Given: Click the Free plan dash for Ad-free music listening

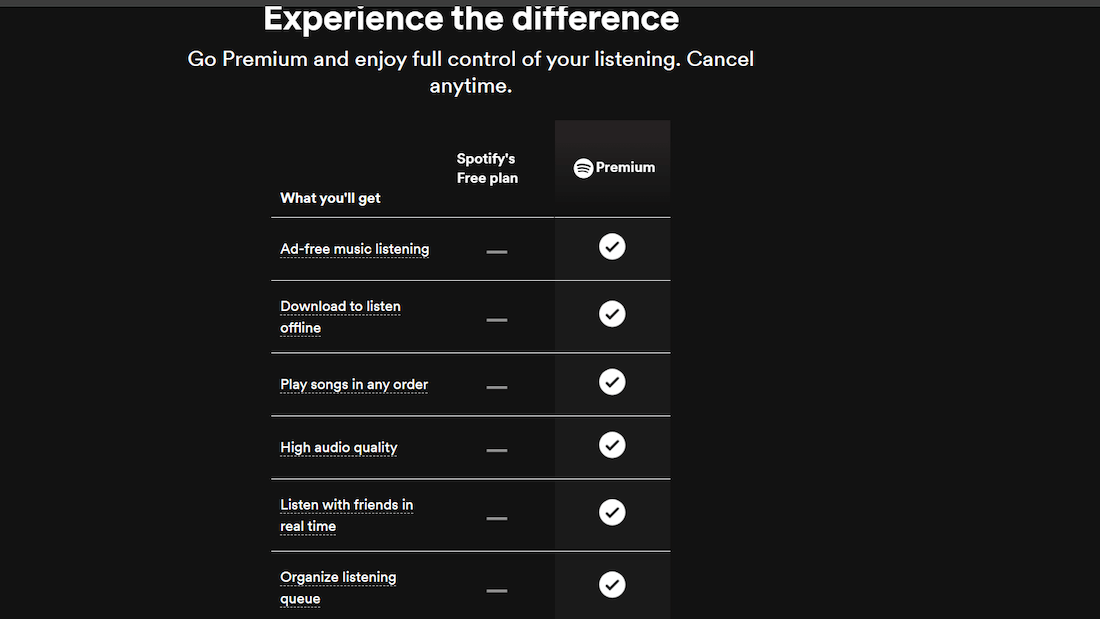Looking at the screenshot, I should [497, 251].
